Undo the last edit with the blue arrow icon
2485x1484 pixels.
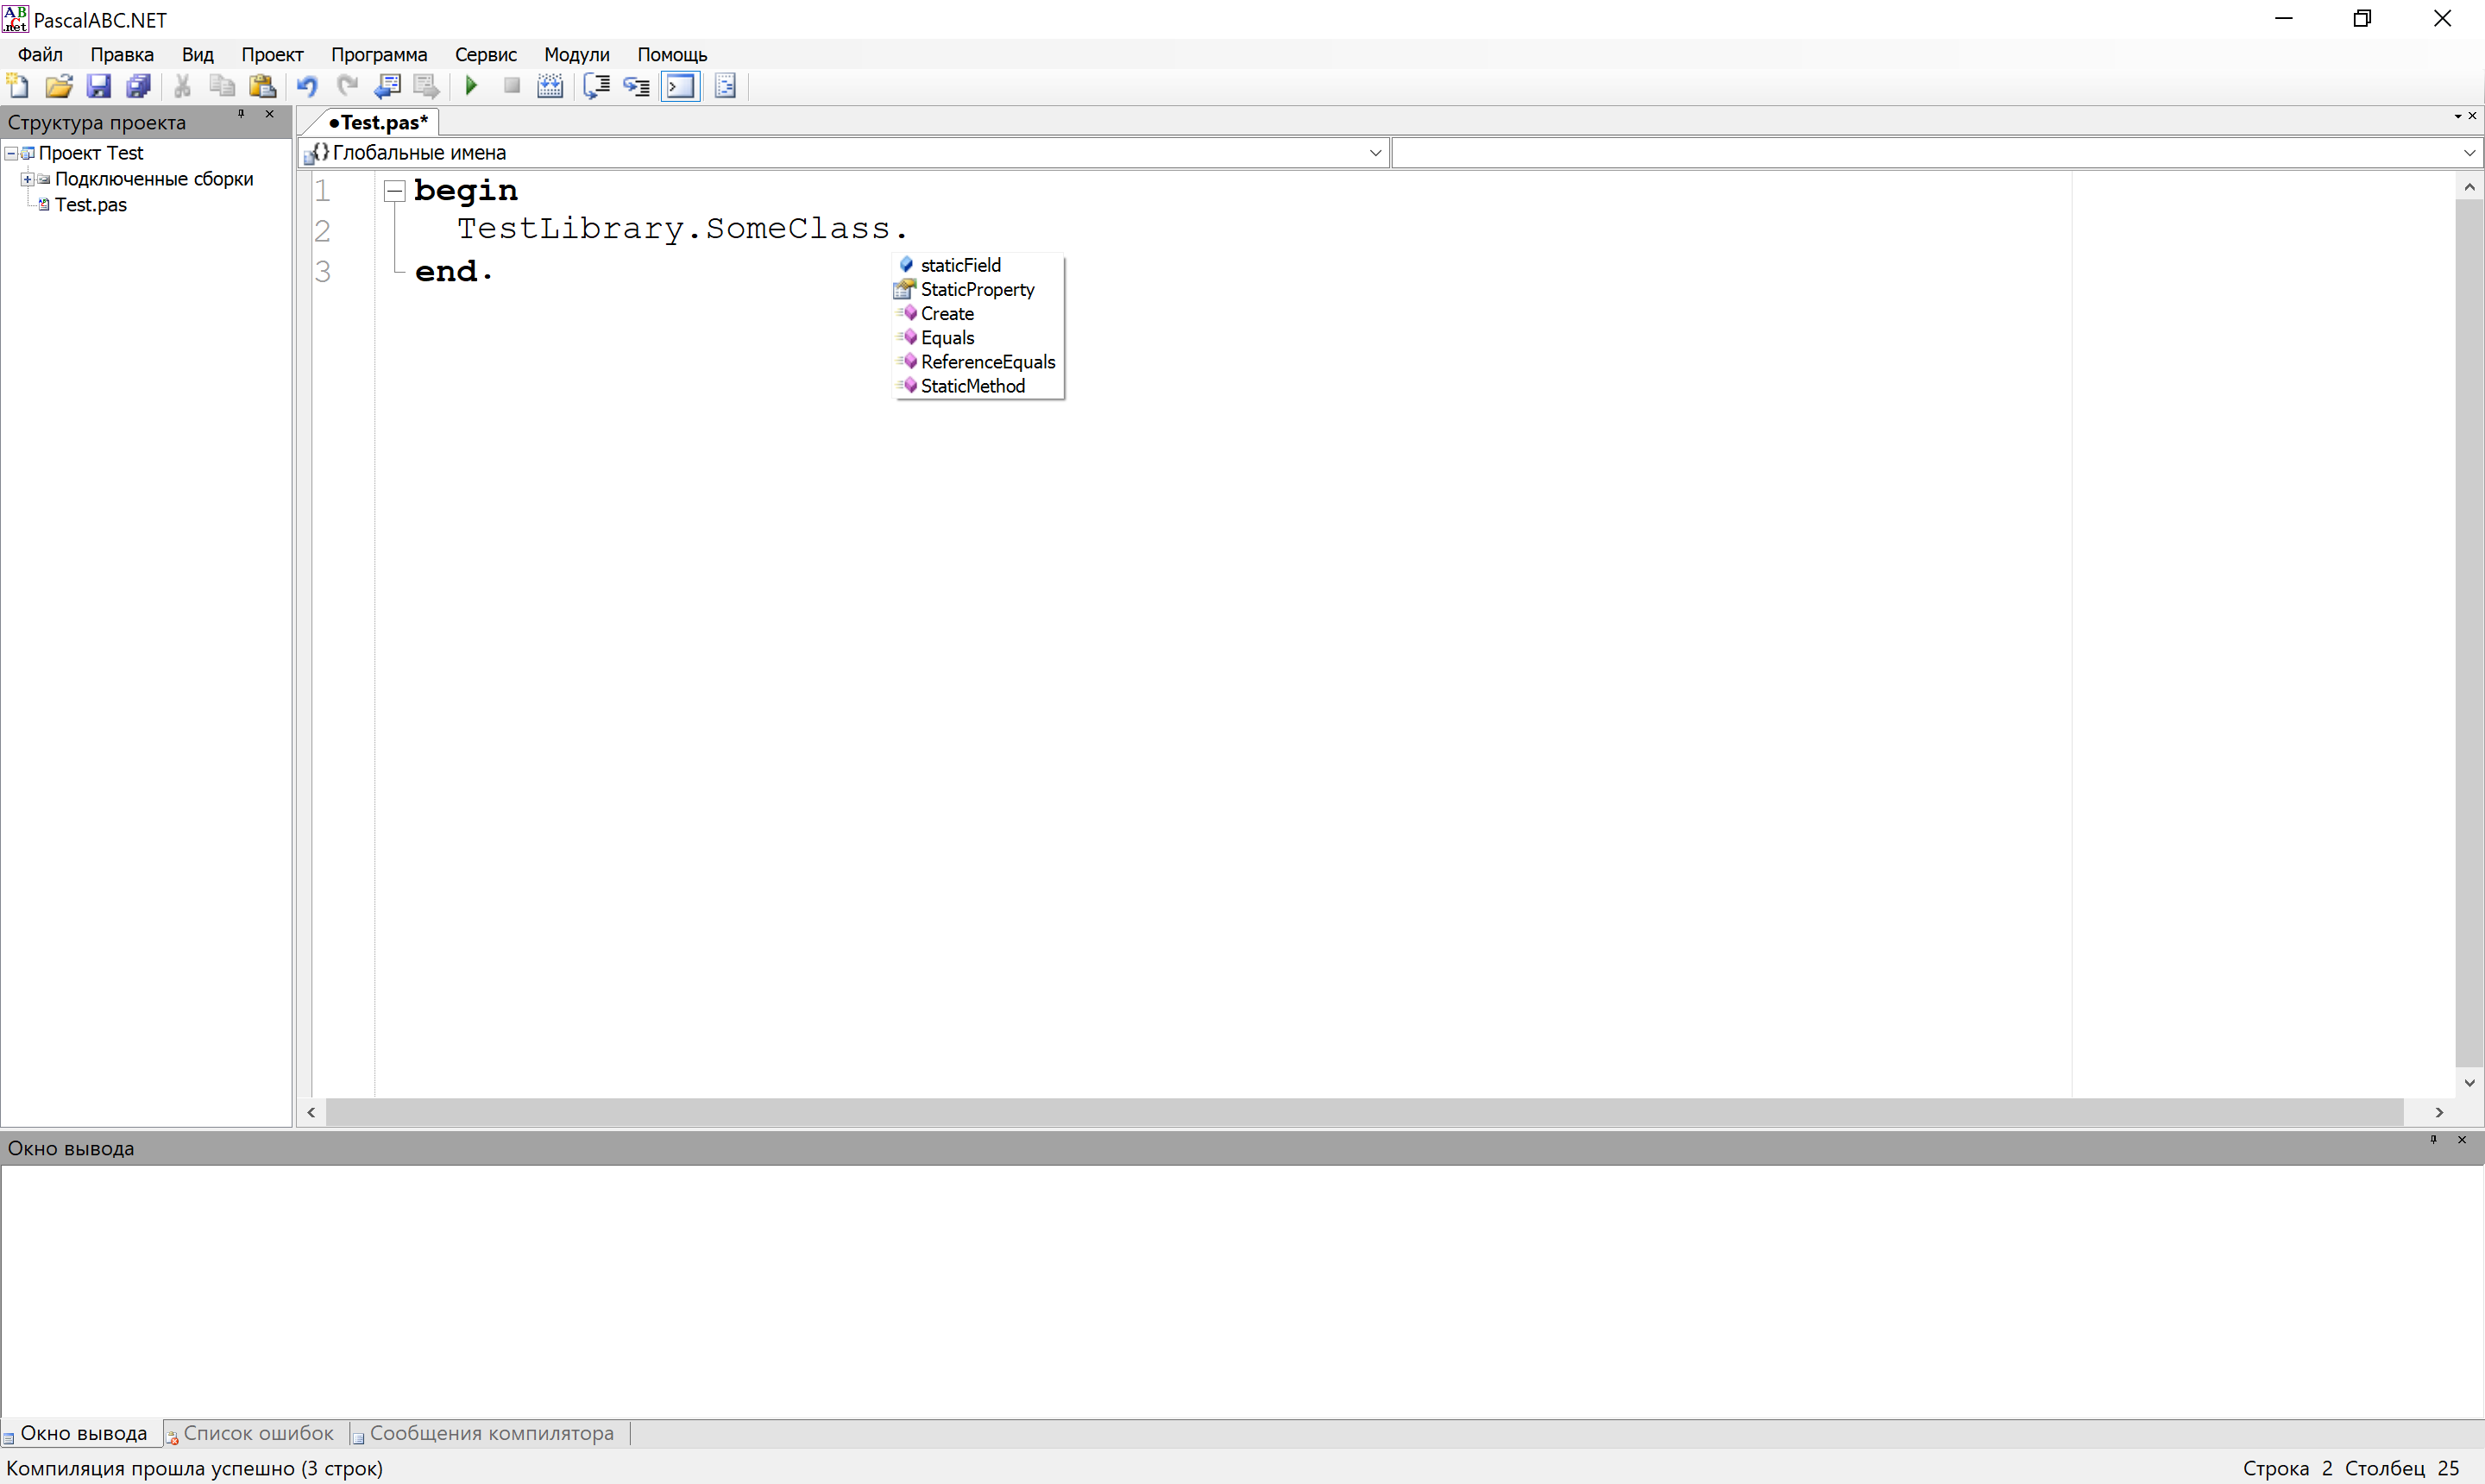(307, 86)
